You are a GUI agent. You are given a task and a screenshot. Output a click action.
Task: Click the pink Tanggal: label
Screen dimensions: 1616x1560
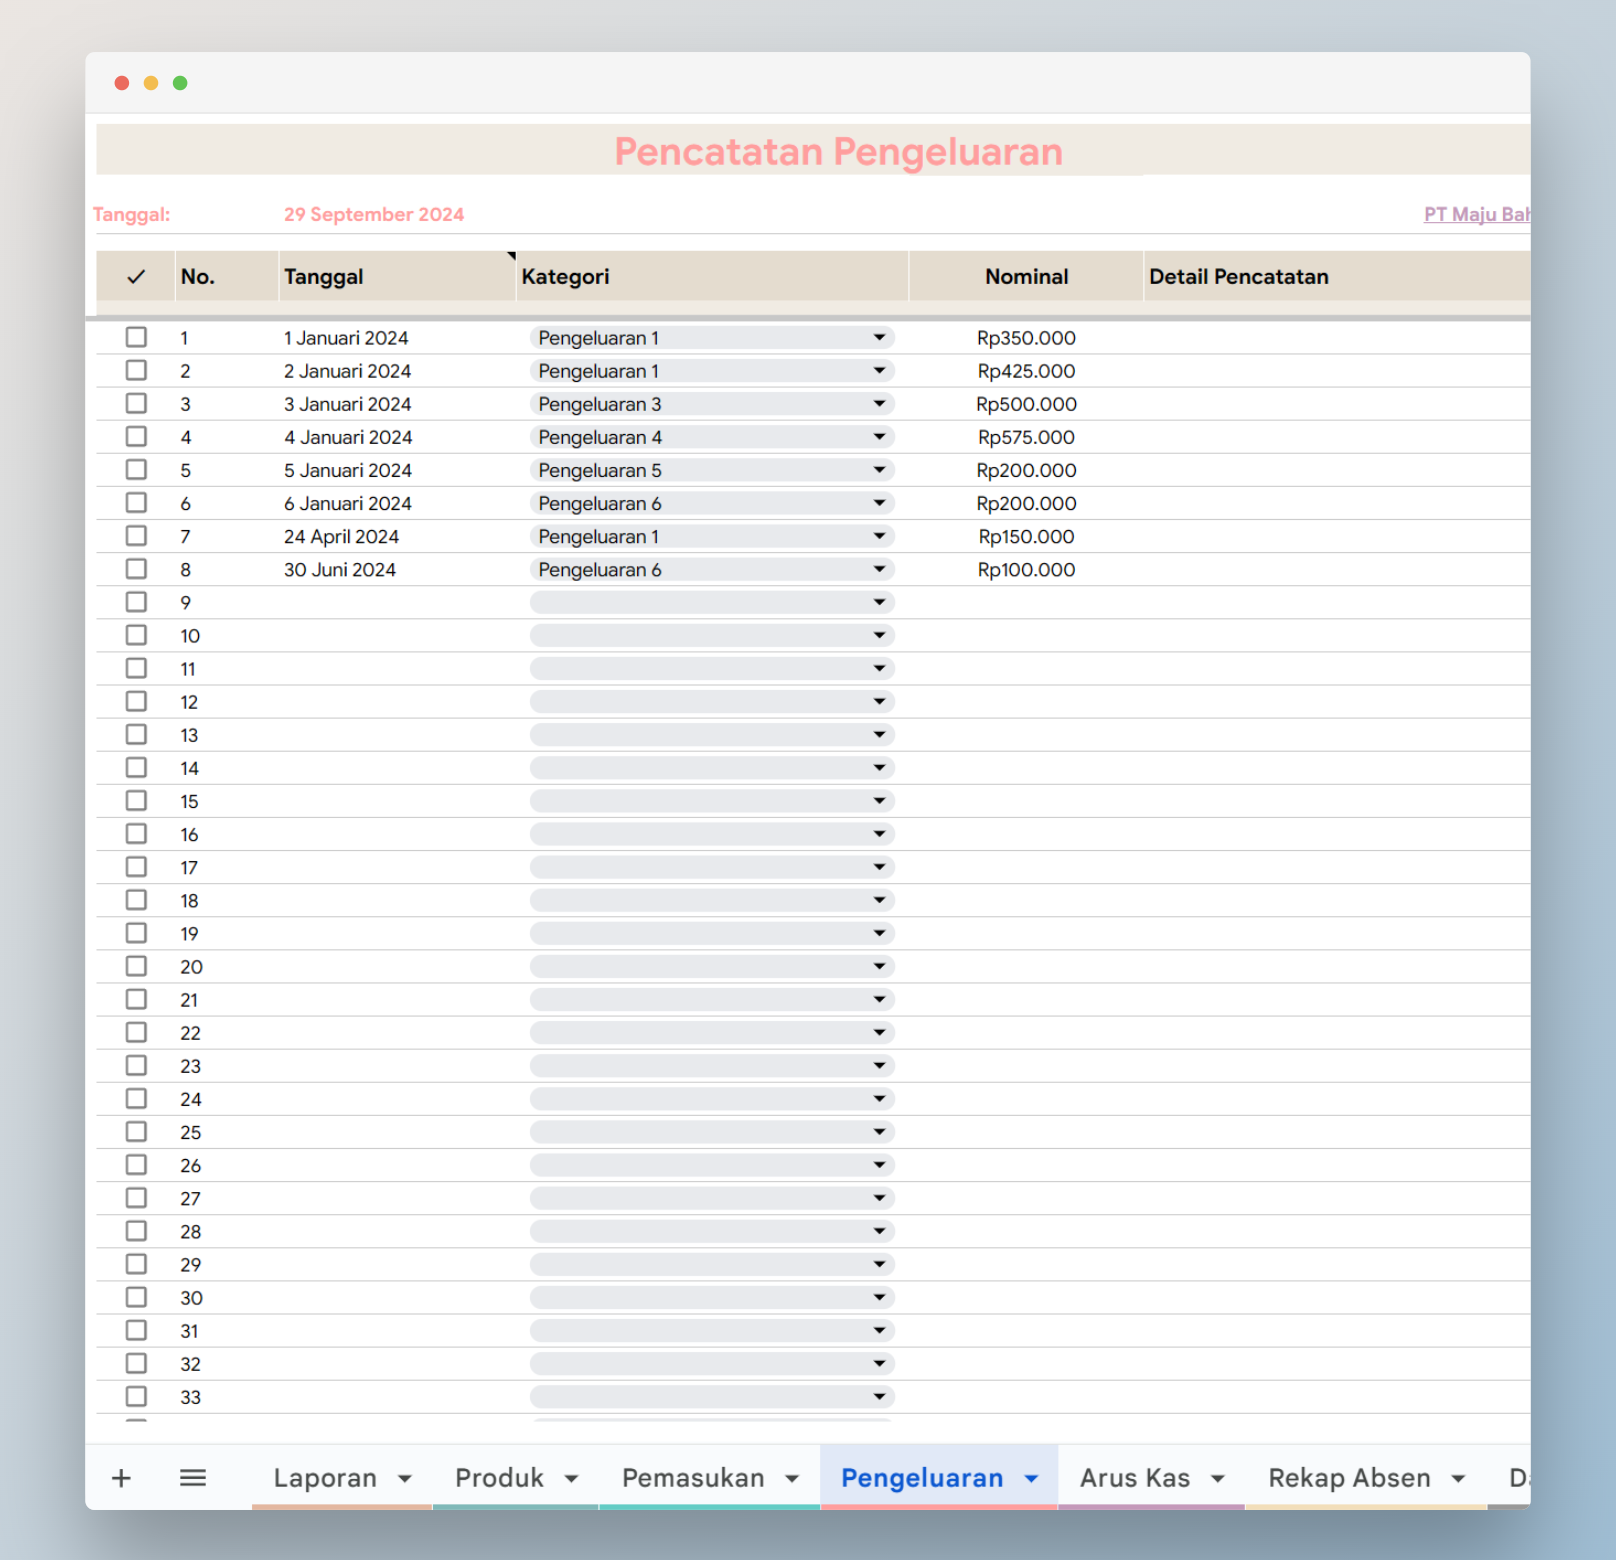(132, 214)
